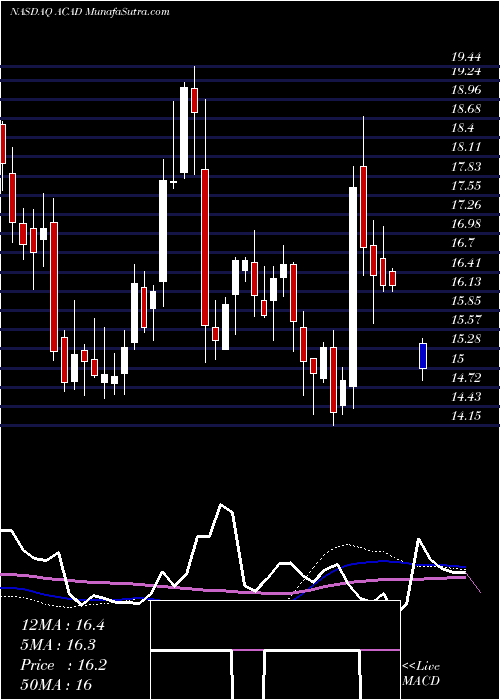Click the 17.55 price axis label
This screenshot has height=700, width=500.
(x=466, y=186)
